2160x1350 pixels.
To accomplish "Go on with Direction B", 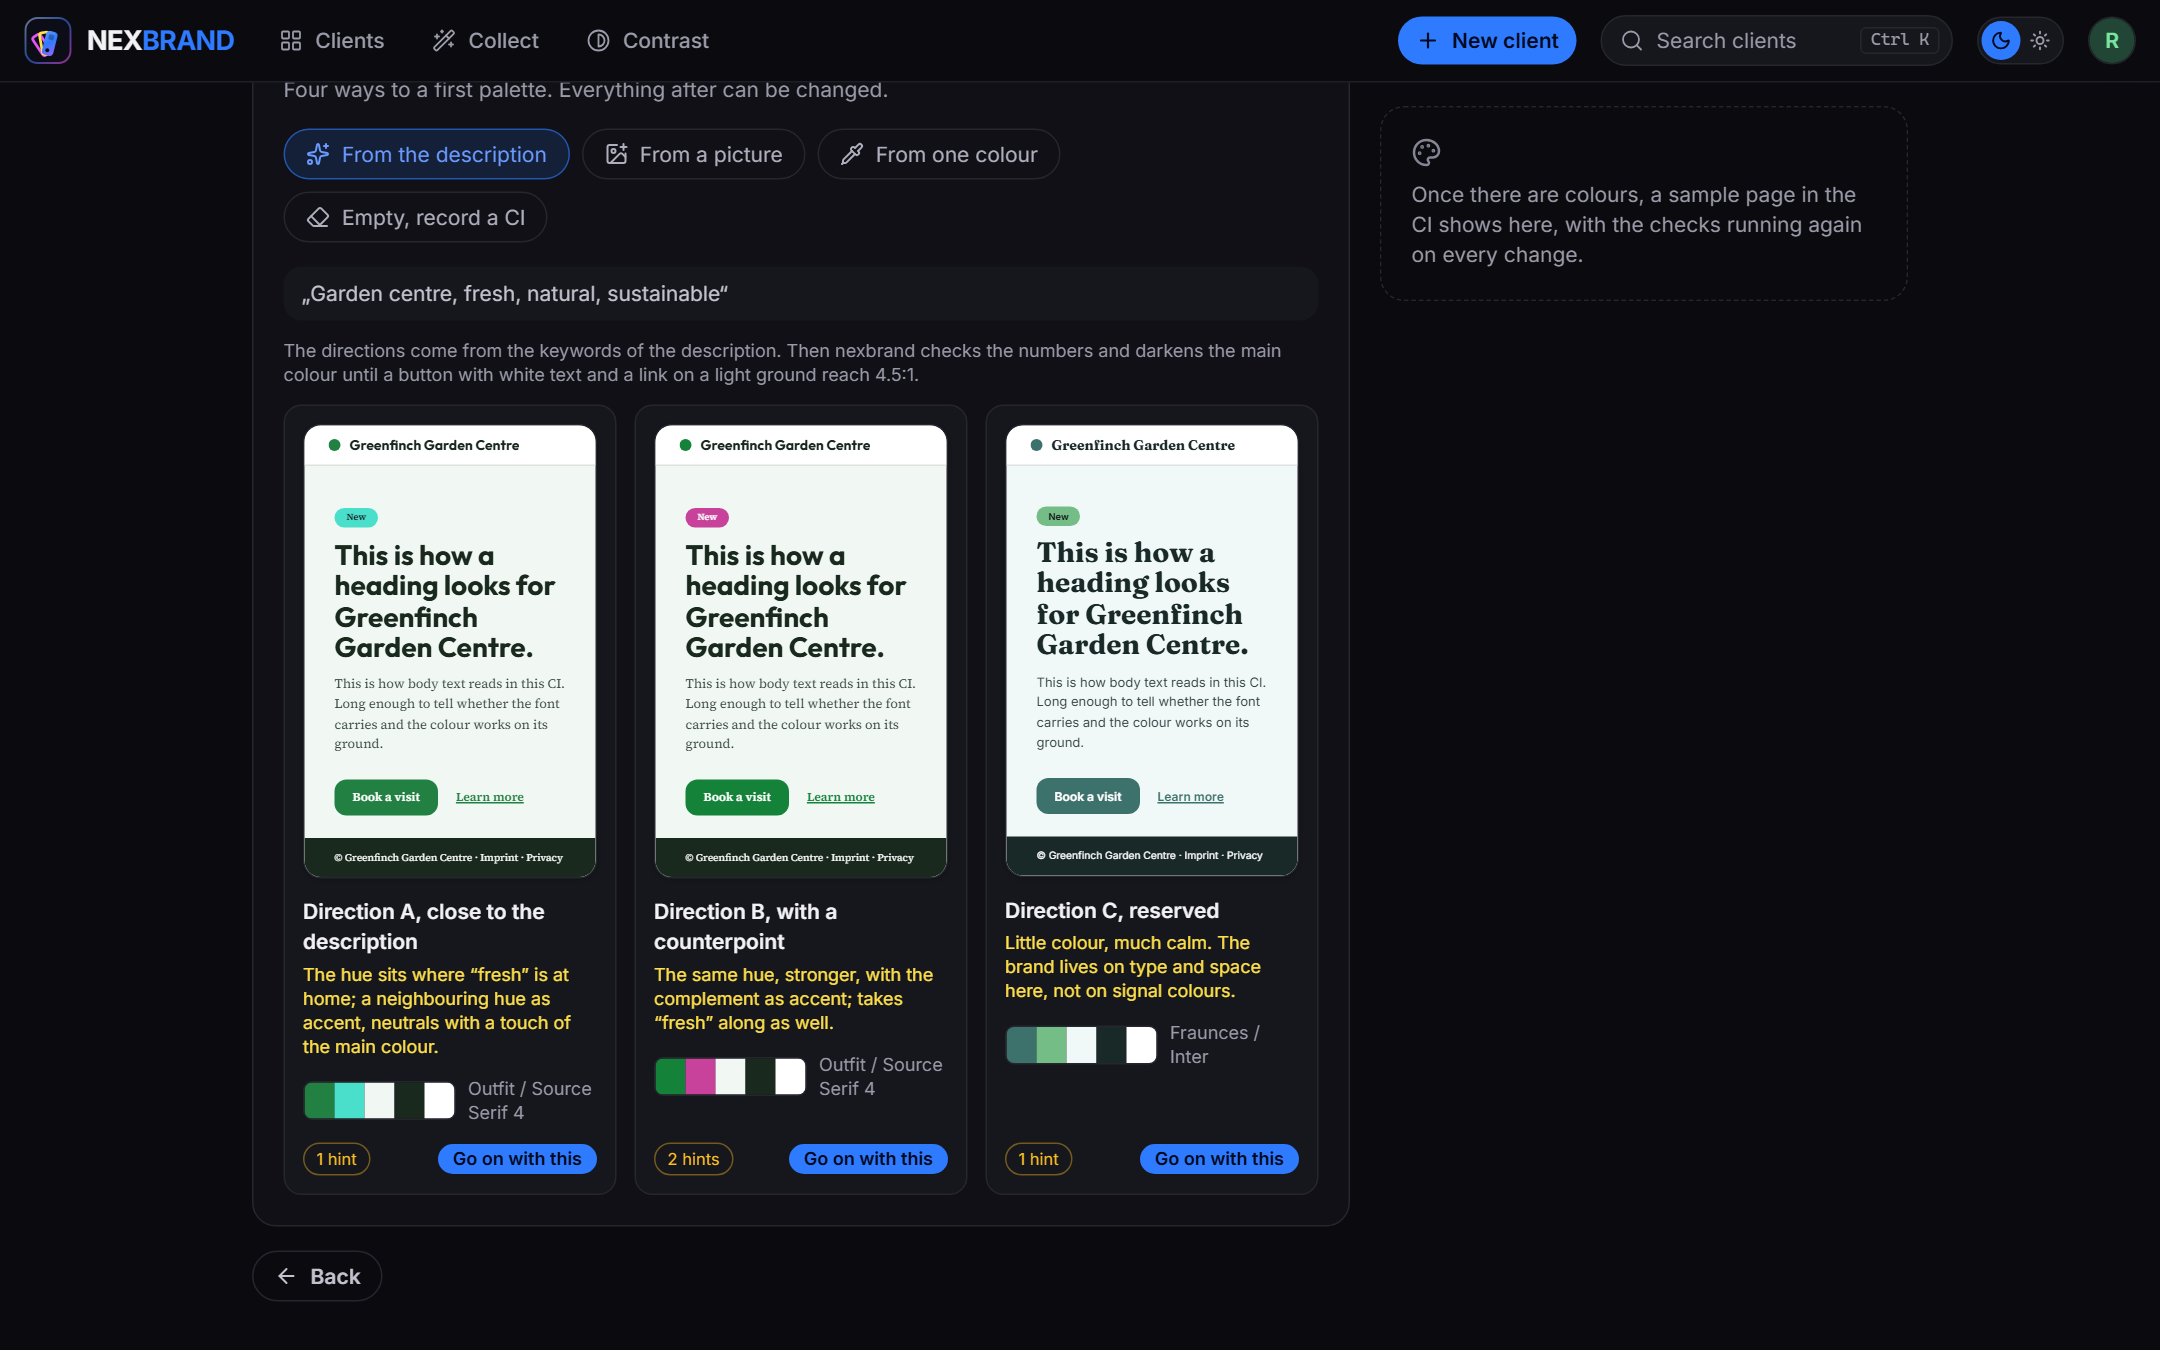I will click(x=868, y=1159).
